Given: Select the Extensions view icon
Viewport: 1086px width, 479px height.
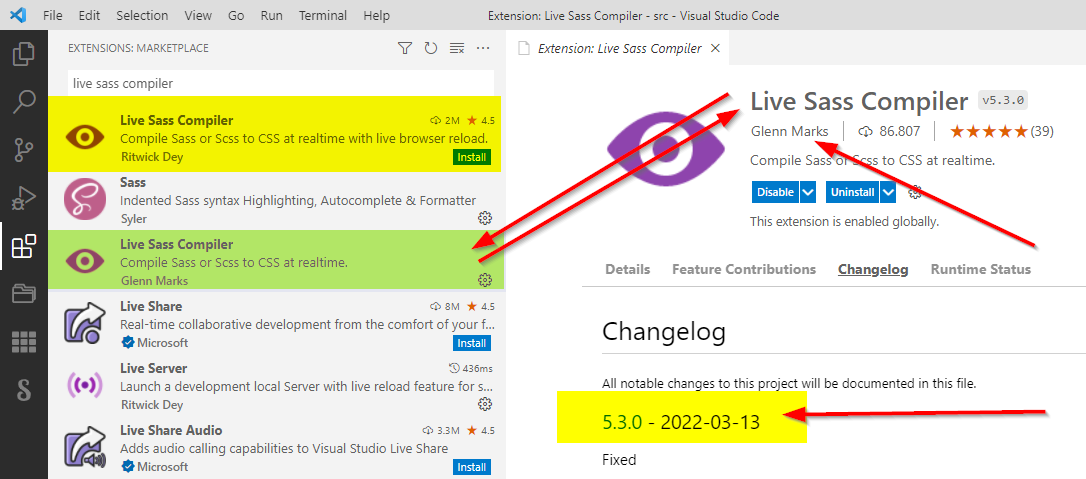Looking at the screenshot, I should [x=24, y=246].
